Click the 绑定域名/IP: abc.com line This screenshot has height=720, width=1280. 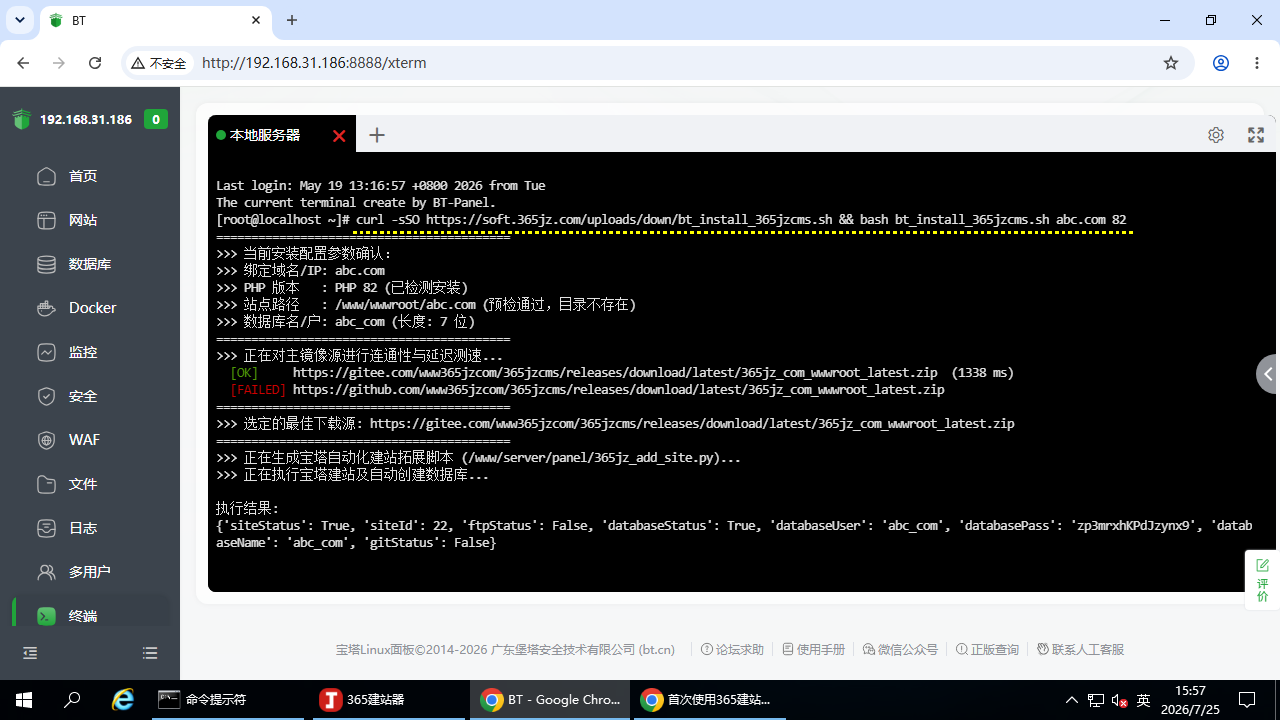pos(300,271)
